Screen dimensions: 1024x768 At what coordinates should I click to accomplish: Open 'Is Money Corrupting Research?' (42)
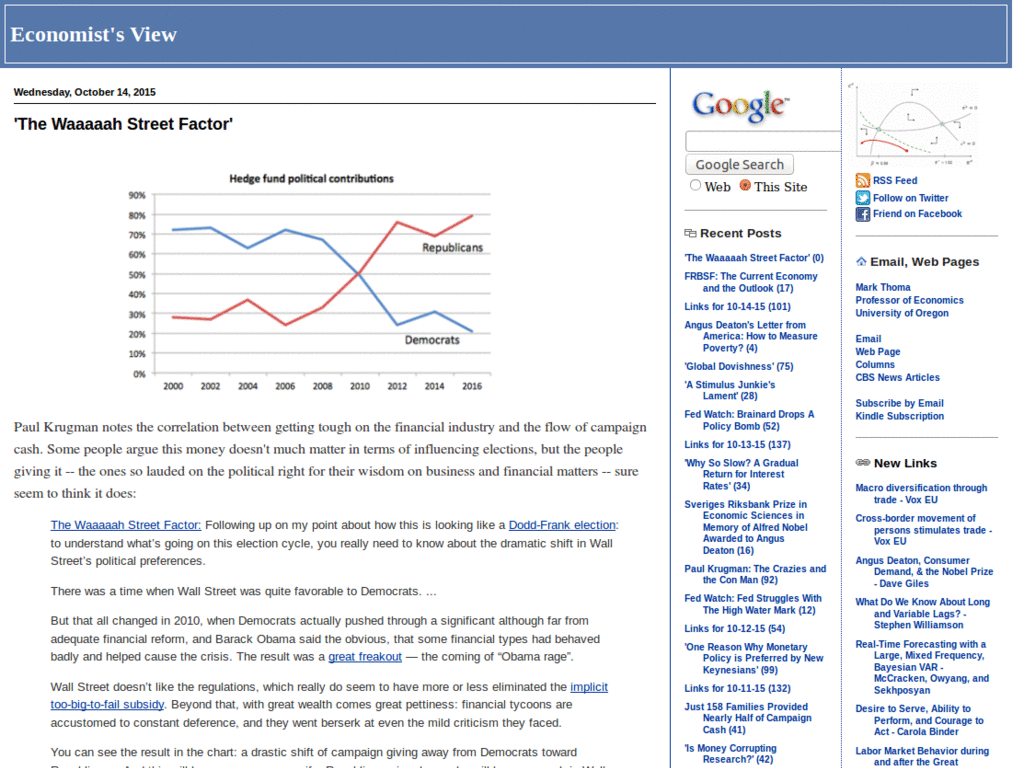point(730,754)
